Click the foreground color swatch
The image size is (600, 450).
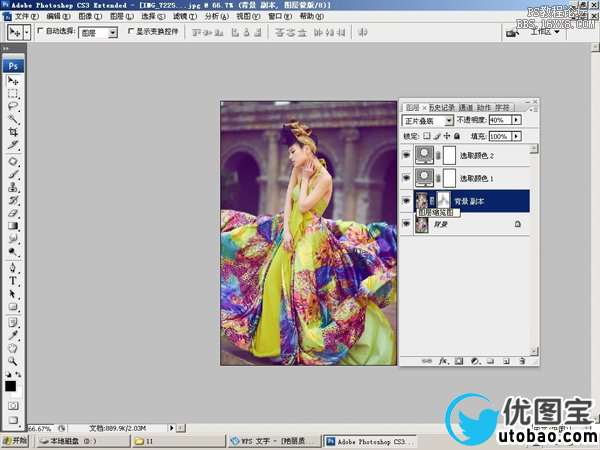click(x=10, y=386)
